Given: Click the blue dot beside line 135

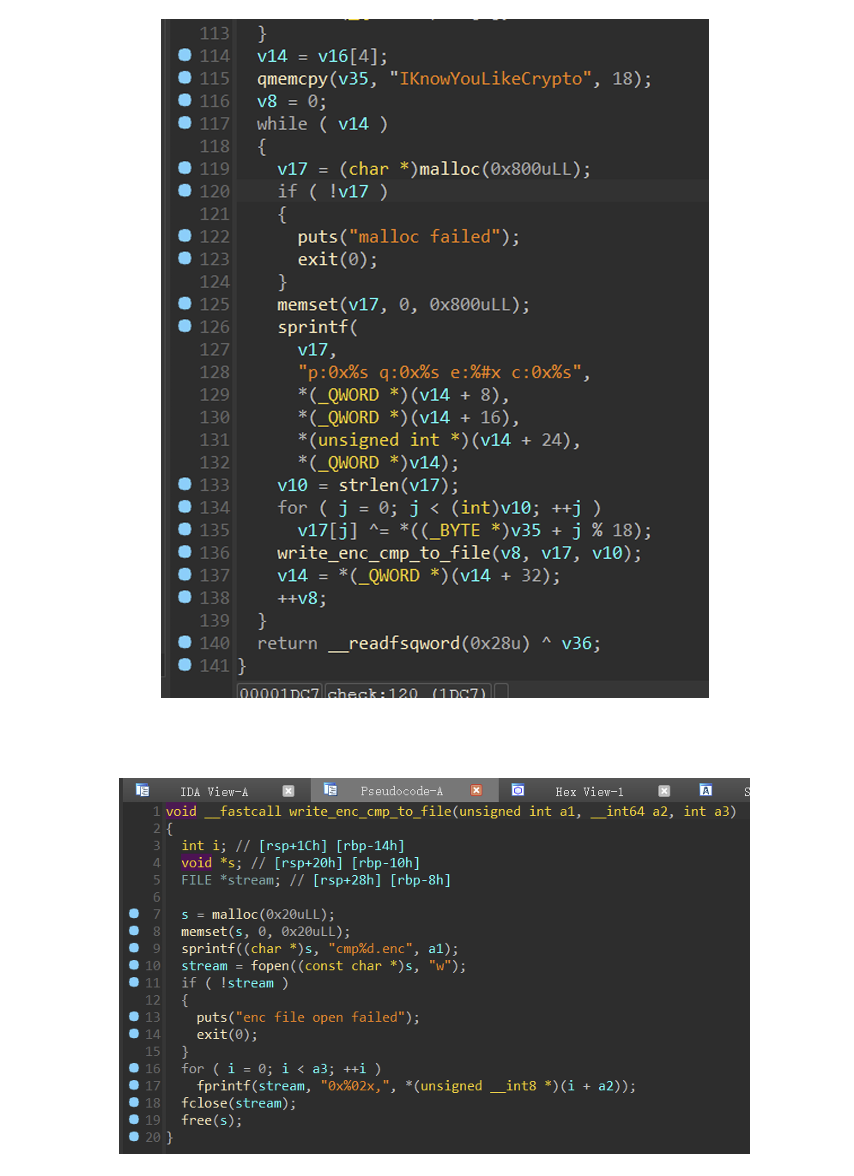Looking at the screenshot, I should [x=184, y=529].
